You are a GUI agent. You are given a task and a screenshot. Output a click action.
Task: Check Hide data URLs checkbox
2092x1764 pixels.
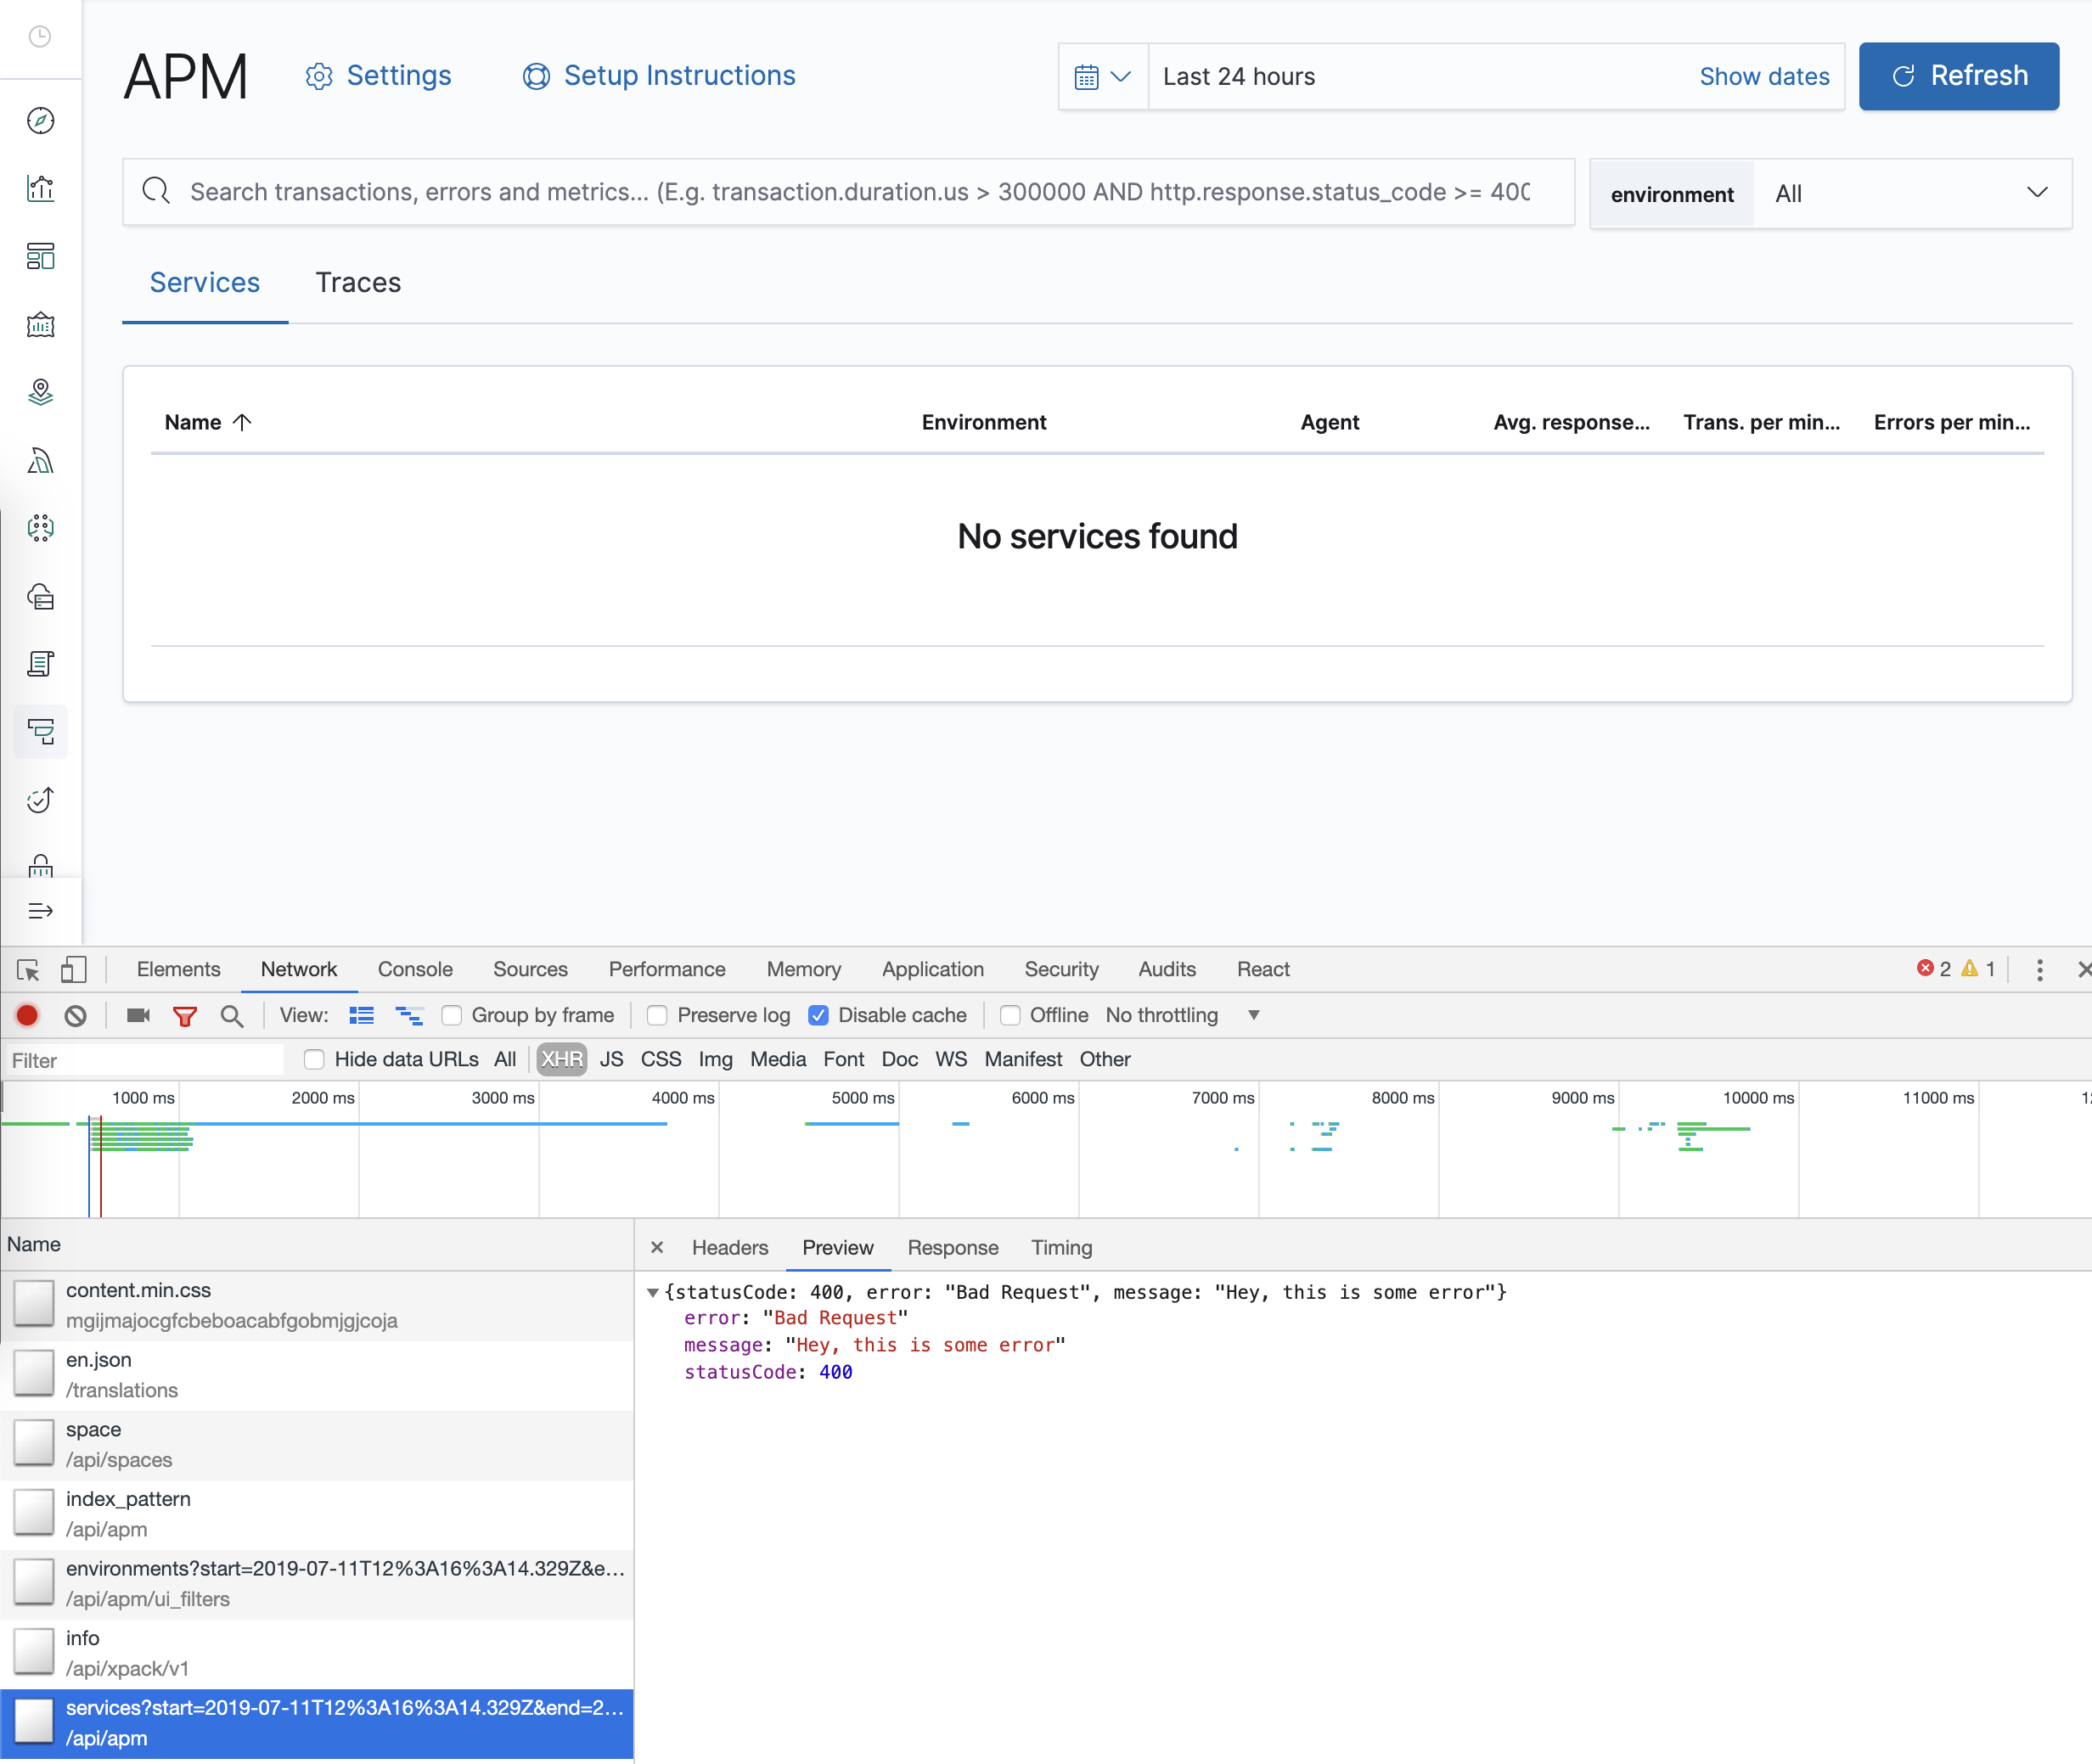click(314, 1059)
